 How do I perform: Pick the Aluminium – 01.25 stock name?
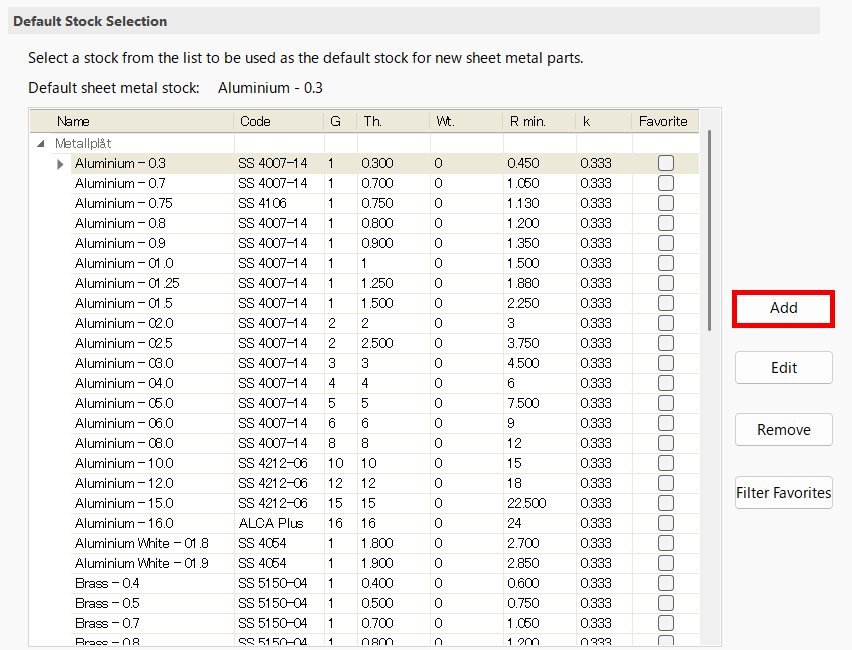tap(127, 283)
